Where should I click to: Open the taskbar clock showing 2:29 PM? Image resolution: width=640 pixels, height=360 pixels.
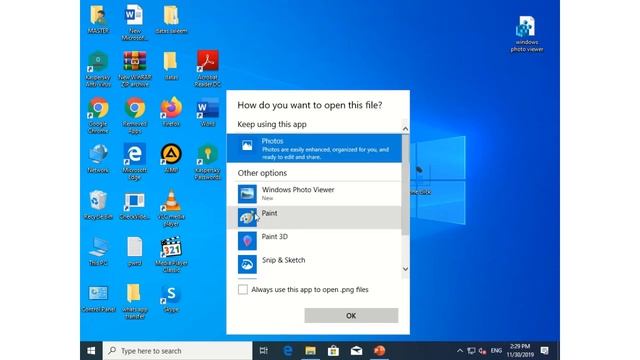pos(520,351)
